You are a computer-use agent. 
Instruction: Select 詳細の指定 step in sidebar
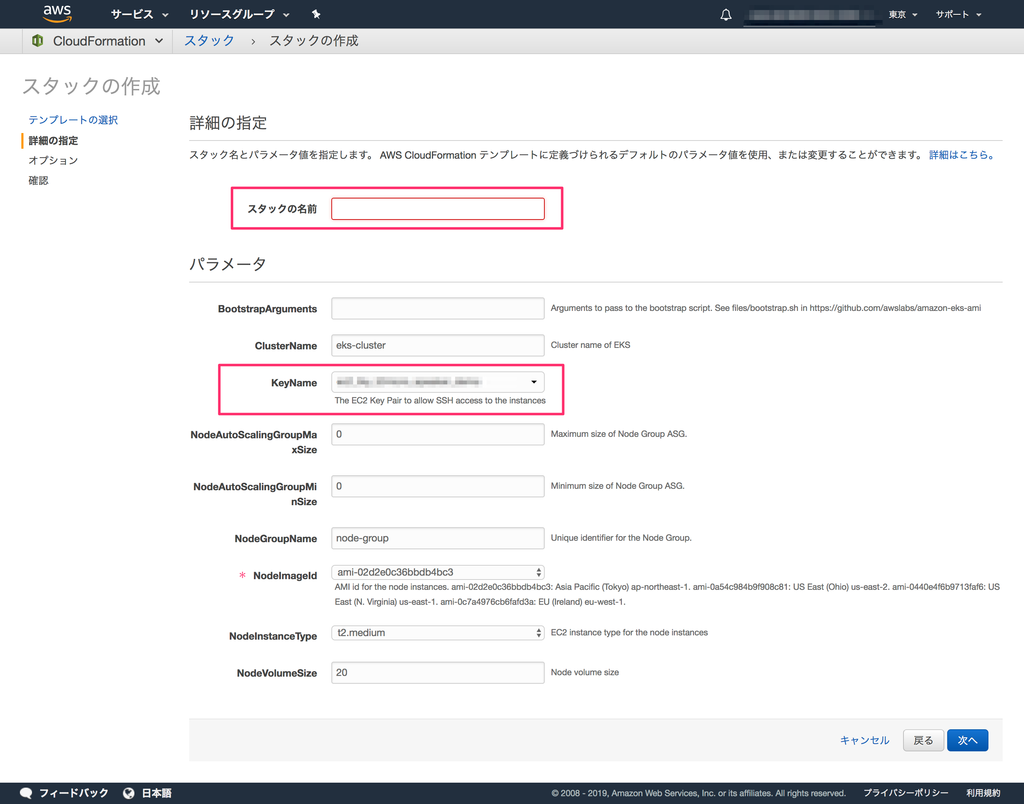click(x=53, y=140)
